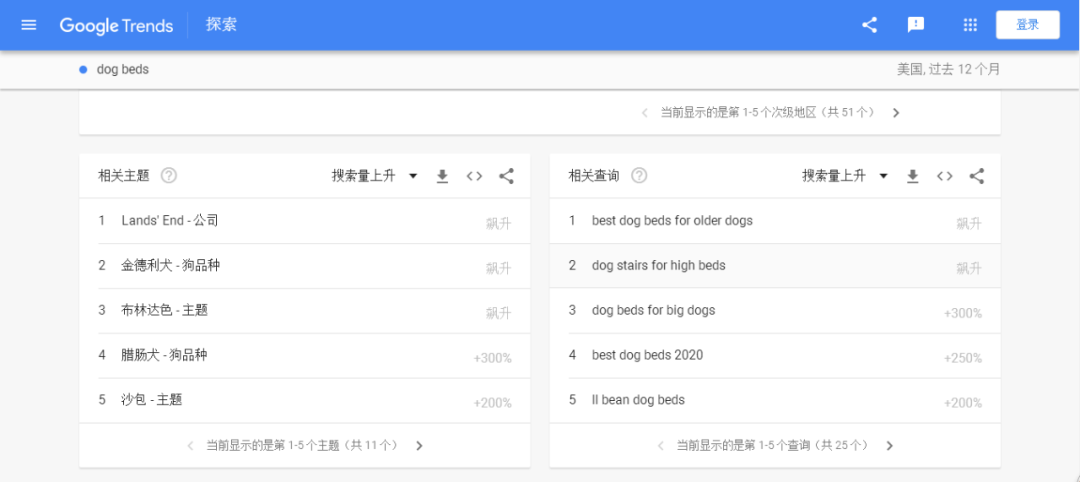The height and width of the screenshot is (482, 1080).
Task: Open query best dog beds for older dogs
Action: pyautogui.click(x=672, y=220)
